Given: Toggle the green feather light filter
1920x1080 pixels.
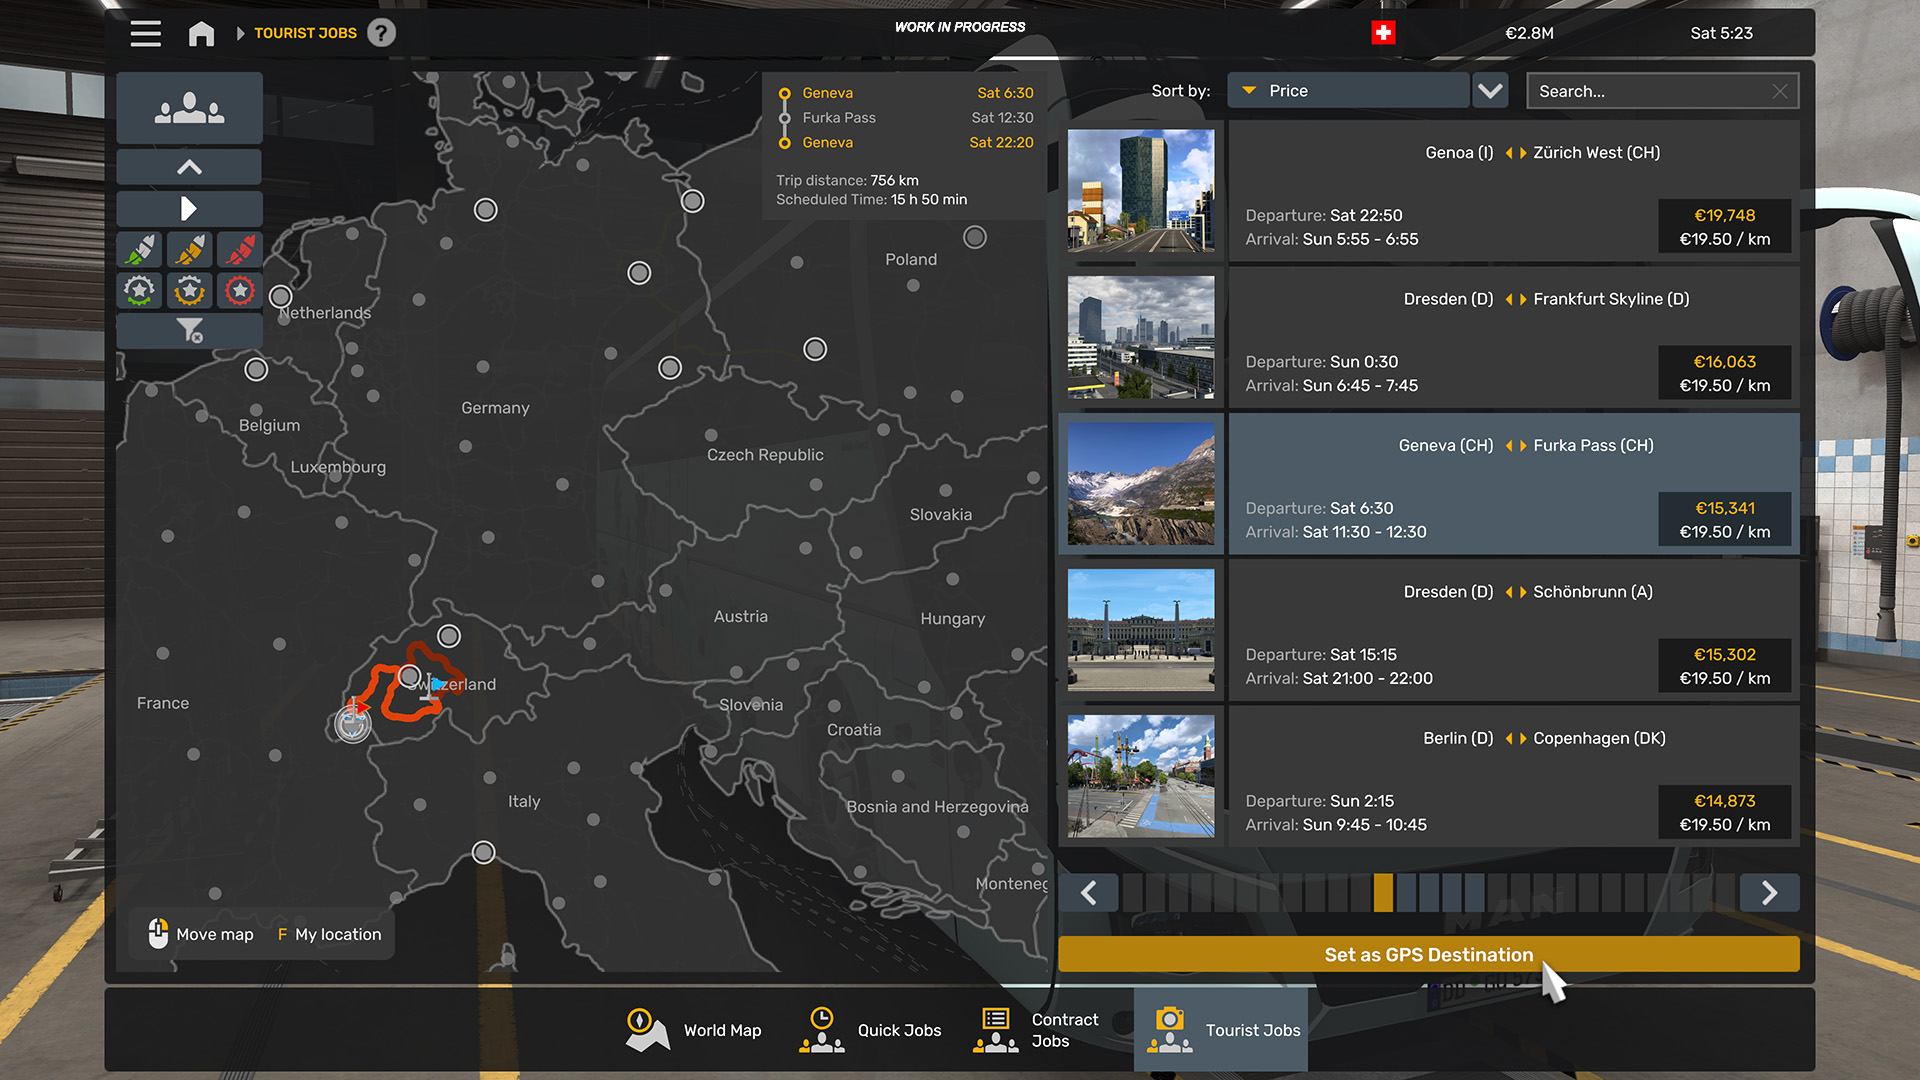Looking at the screenshot, I should click(140, 249).
